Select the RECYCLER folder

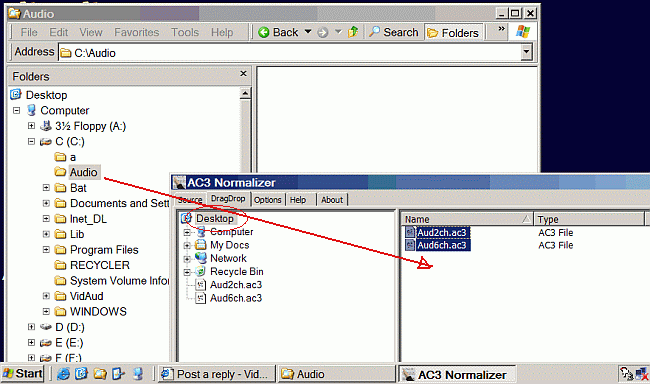pos(99,265)
